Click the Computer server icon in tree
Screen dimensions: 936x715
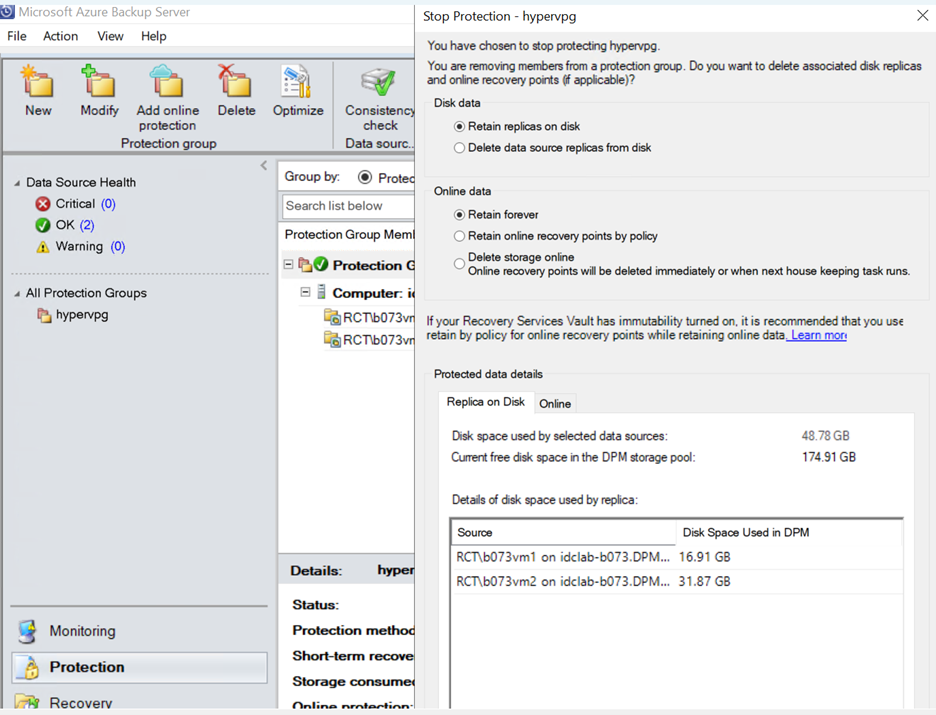tap(321, 292)
